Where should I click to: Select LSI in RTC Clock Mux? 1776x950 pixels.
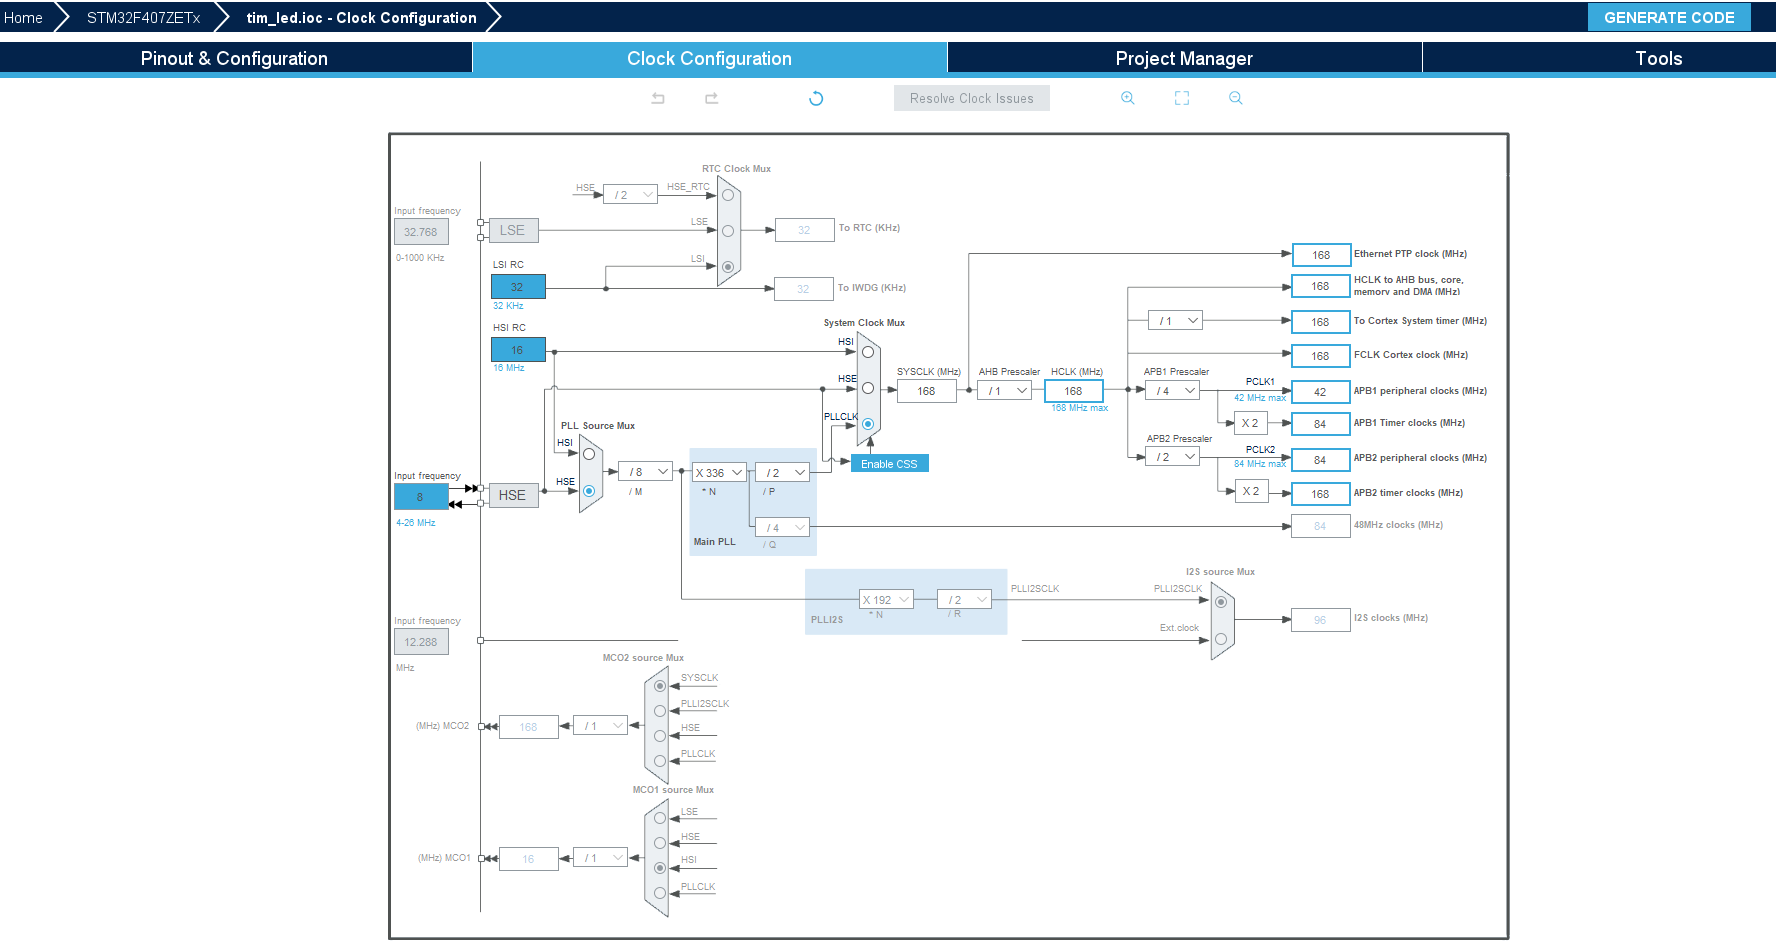728,267
